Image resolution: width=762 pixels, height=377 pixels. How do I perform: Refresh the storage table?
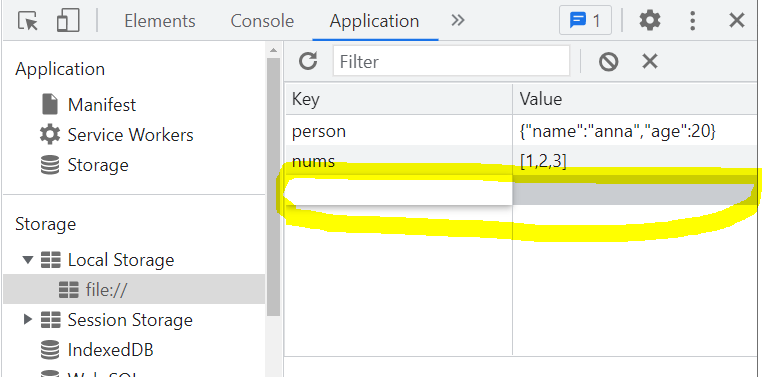[308, 61]
